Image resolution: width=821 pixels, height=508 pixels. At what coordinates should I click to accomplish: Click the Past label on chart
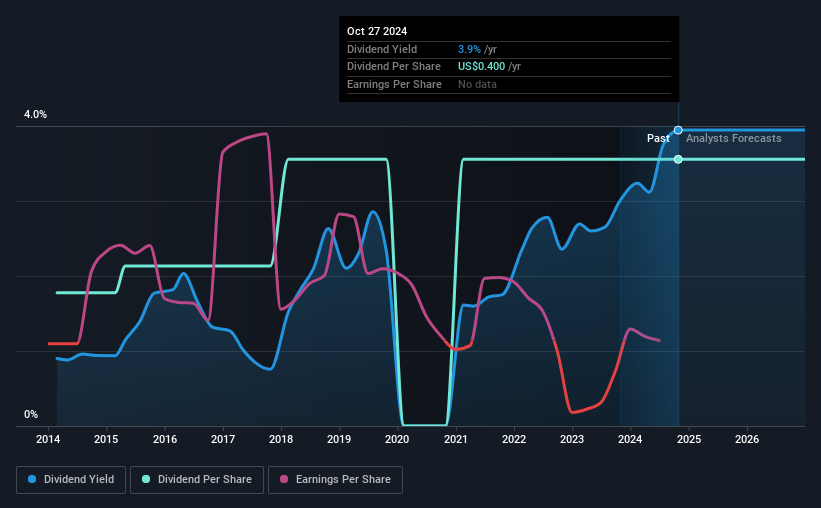pos(658,138)
